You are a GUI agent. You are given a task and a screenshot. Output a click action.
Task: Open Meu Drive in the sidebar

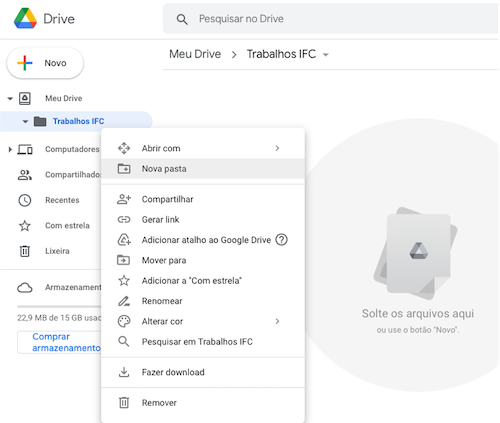tap(64, 98)
